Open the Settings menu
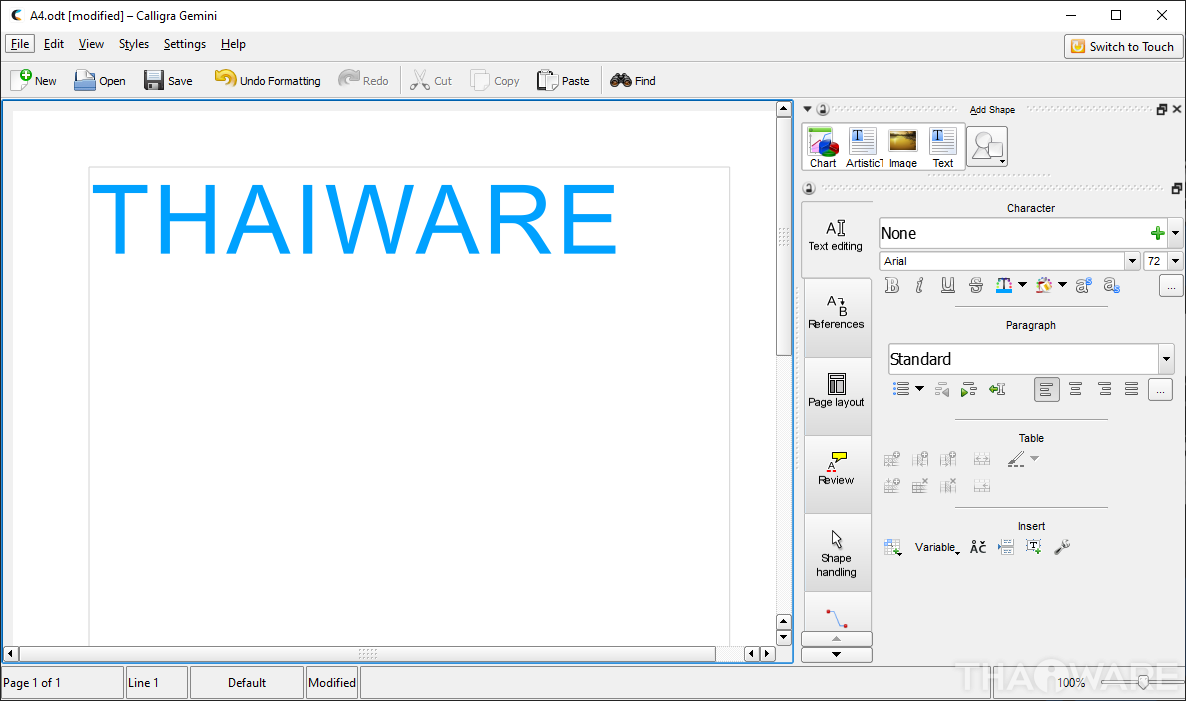This screenshot has height=701, width=1186. [x=185, y=44]
